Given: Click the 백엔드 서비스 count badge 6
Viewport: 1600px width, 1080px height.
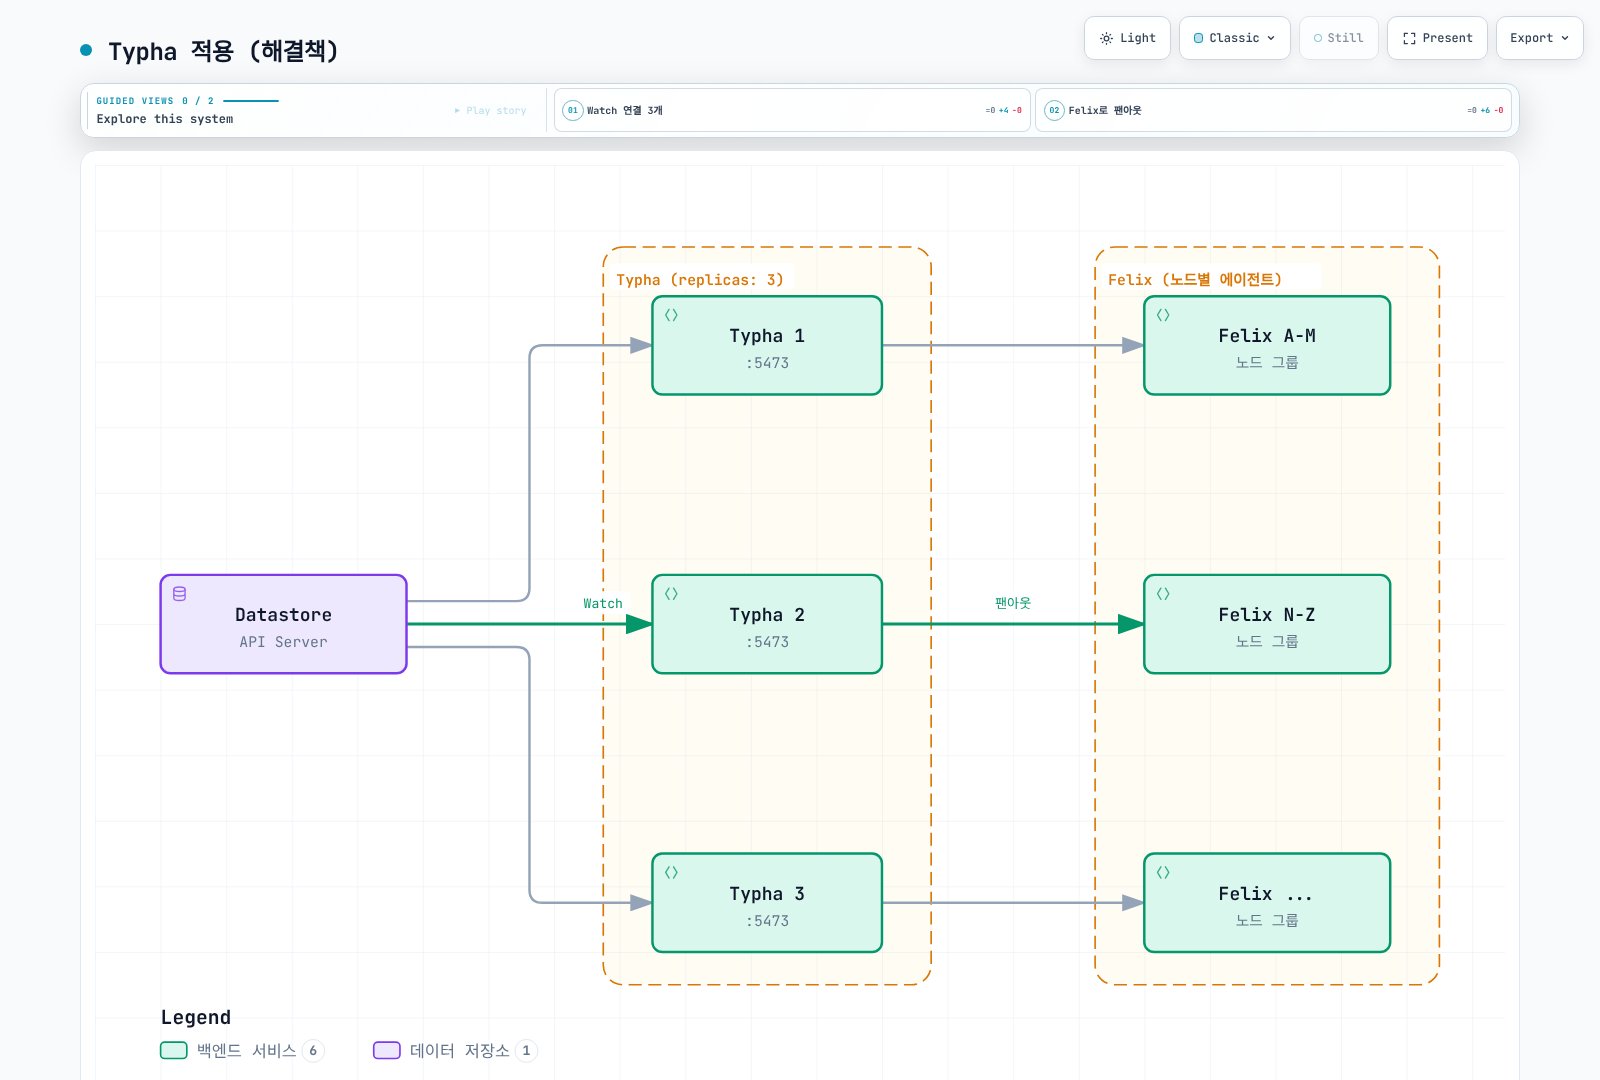Looking at the screenshot, I should point(313,1050).
